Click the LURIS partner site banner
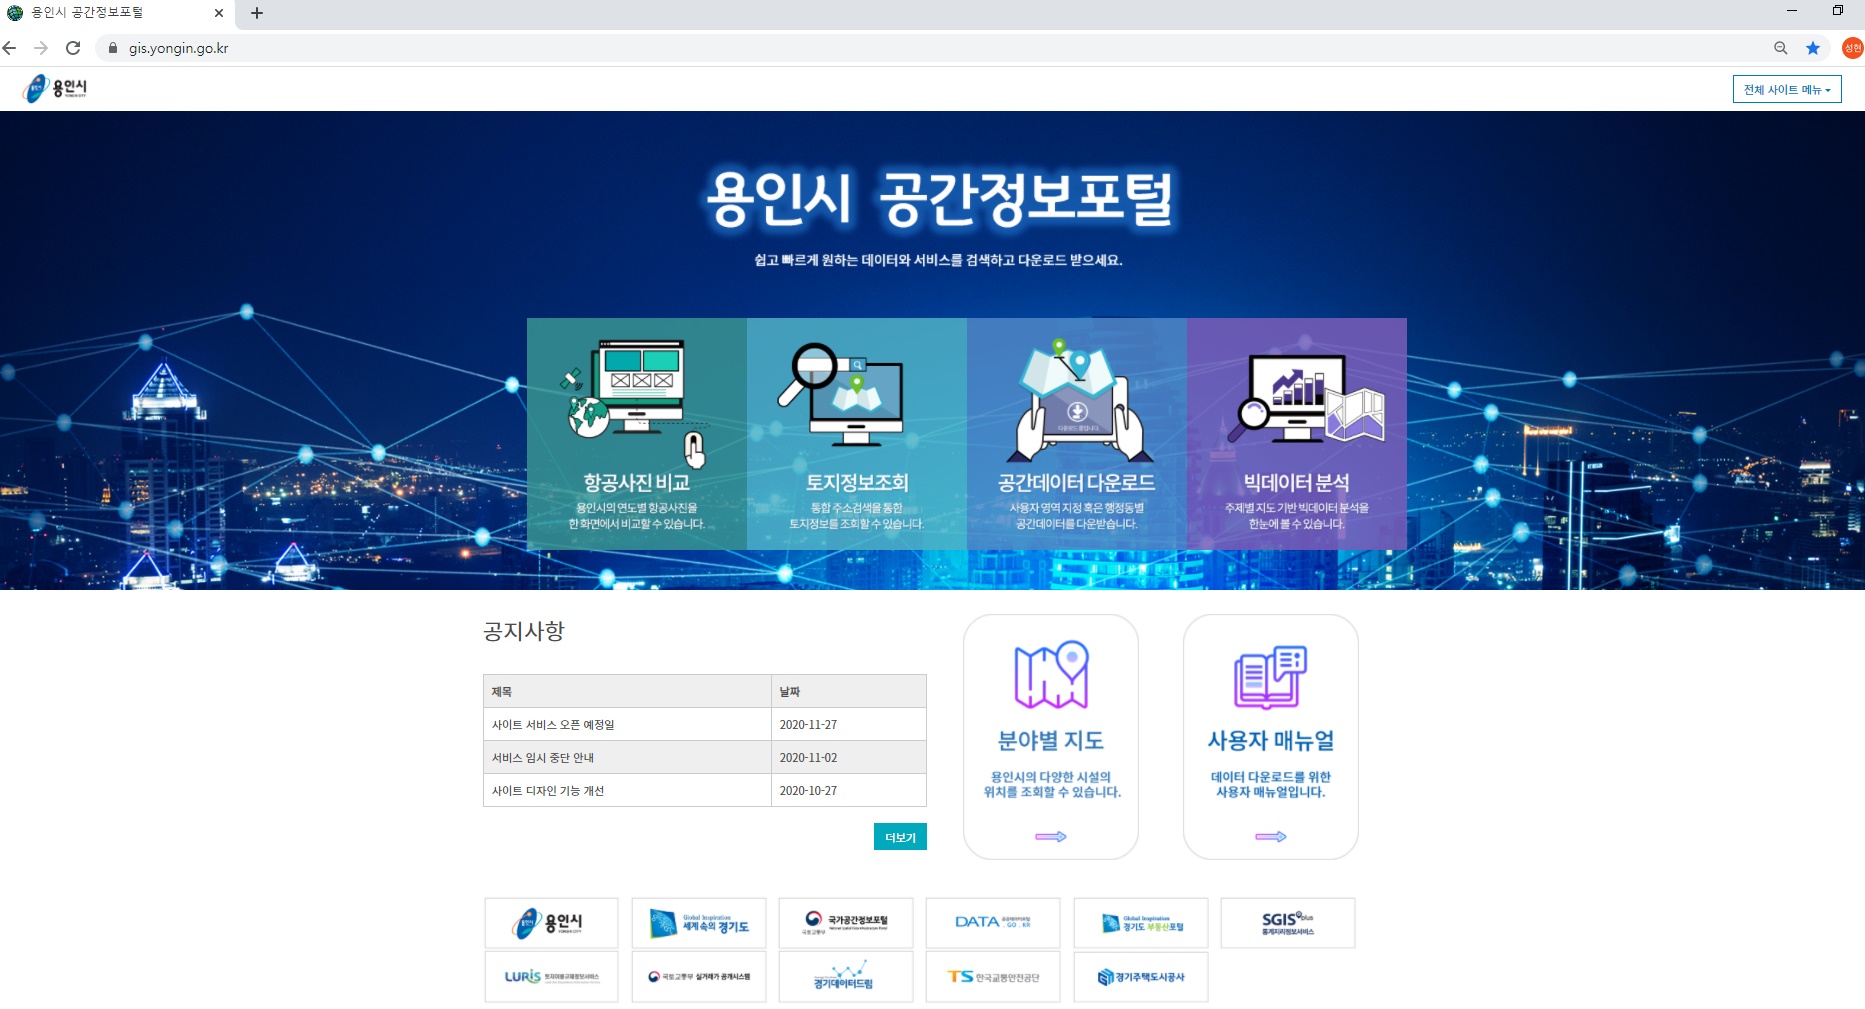This screenshot has width=1865, height=1009. 551,977
